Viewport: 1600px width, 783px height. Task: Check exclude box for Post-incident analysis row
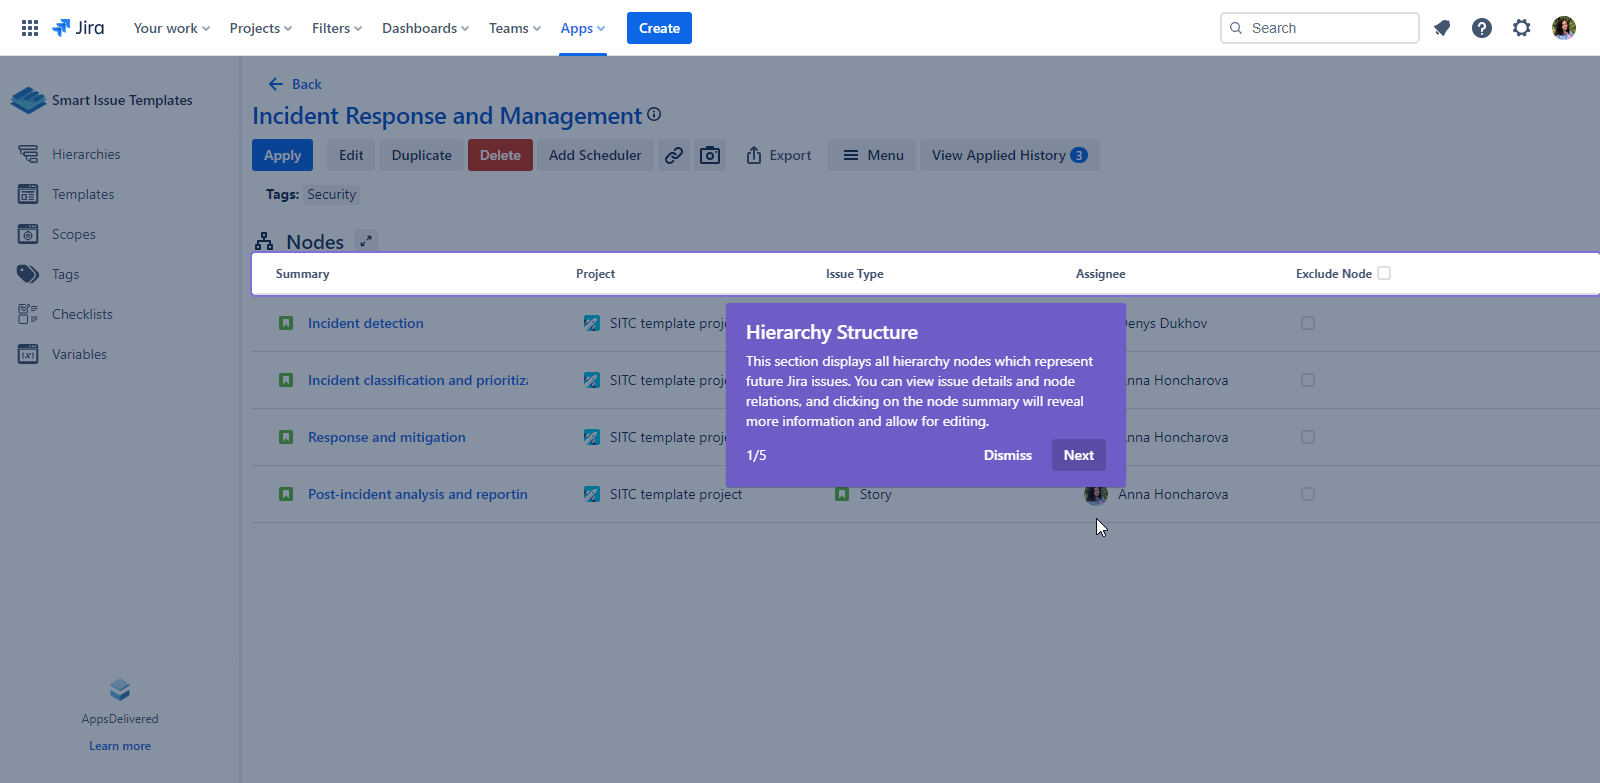[x=1308, y=494]
